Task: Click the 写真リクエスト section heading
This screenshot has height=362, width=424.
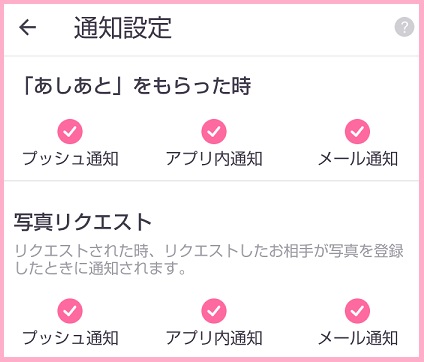Action: [x=83, y=222]
